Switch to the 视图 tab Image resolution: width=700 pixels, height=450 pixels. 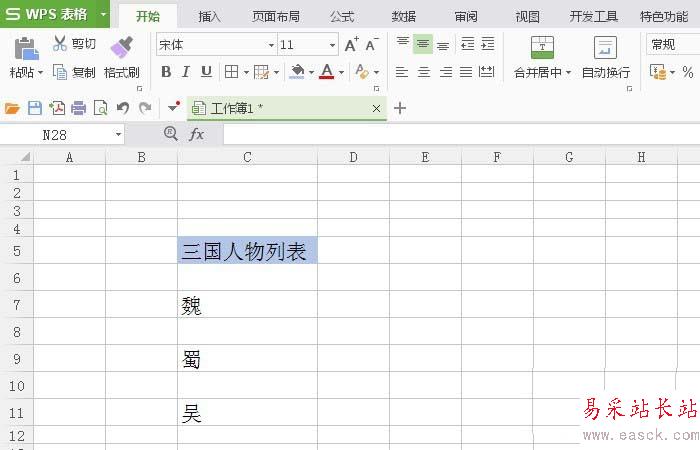528,17
